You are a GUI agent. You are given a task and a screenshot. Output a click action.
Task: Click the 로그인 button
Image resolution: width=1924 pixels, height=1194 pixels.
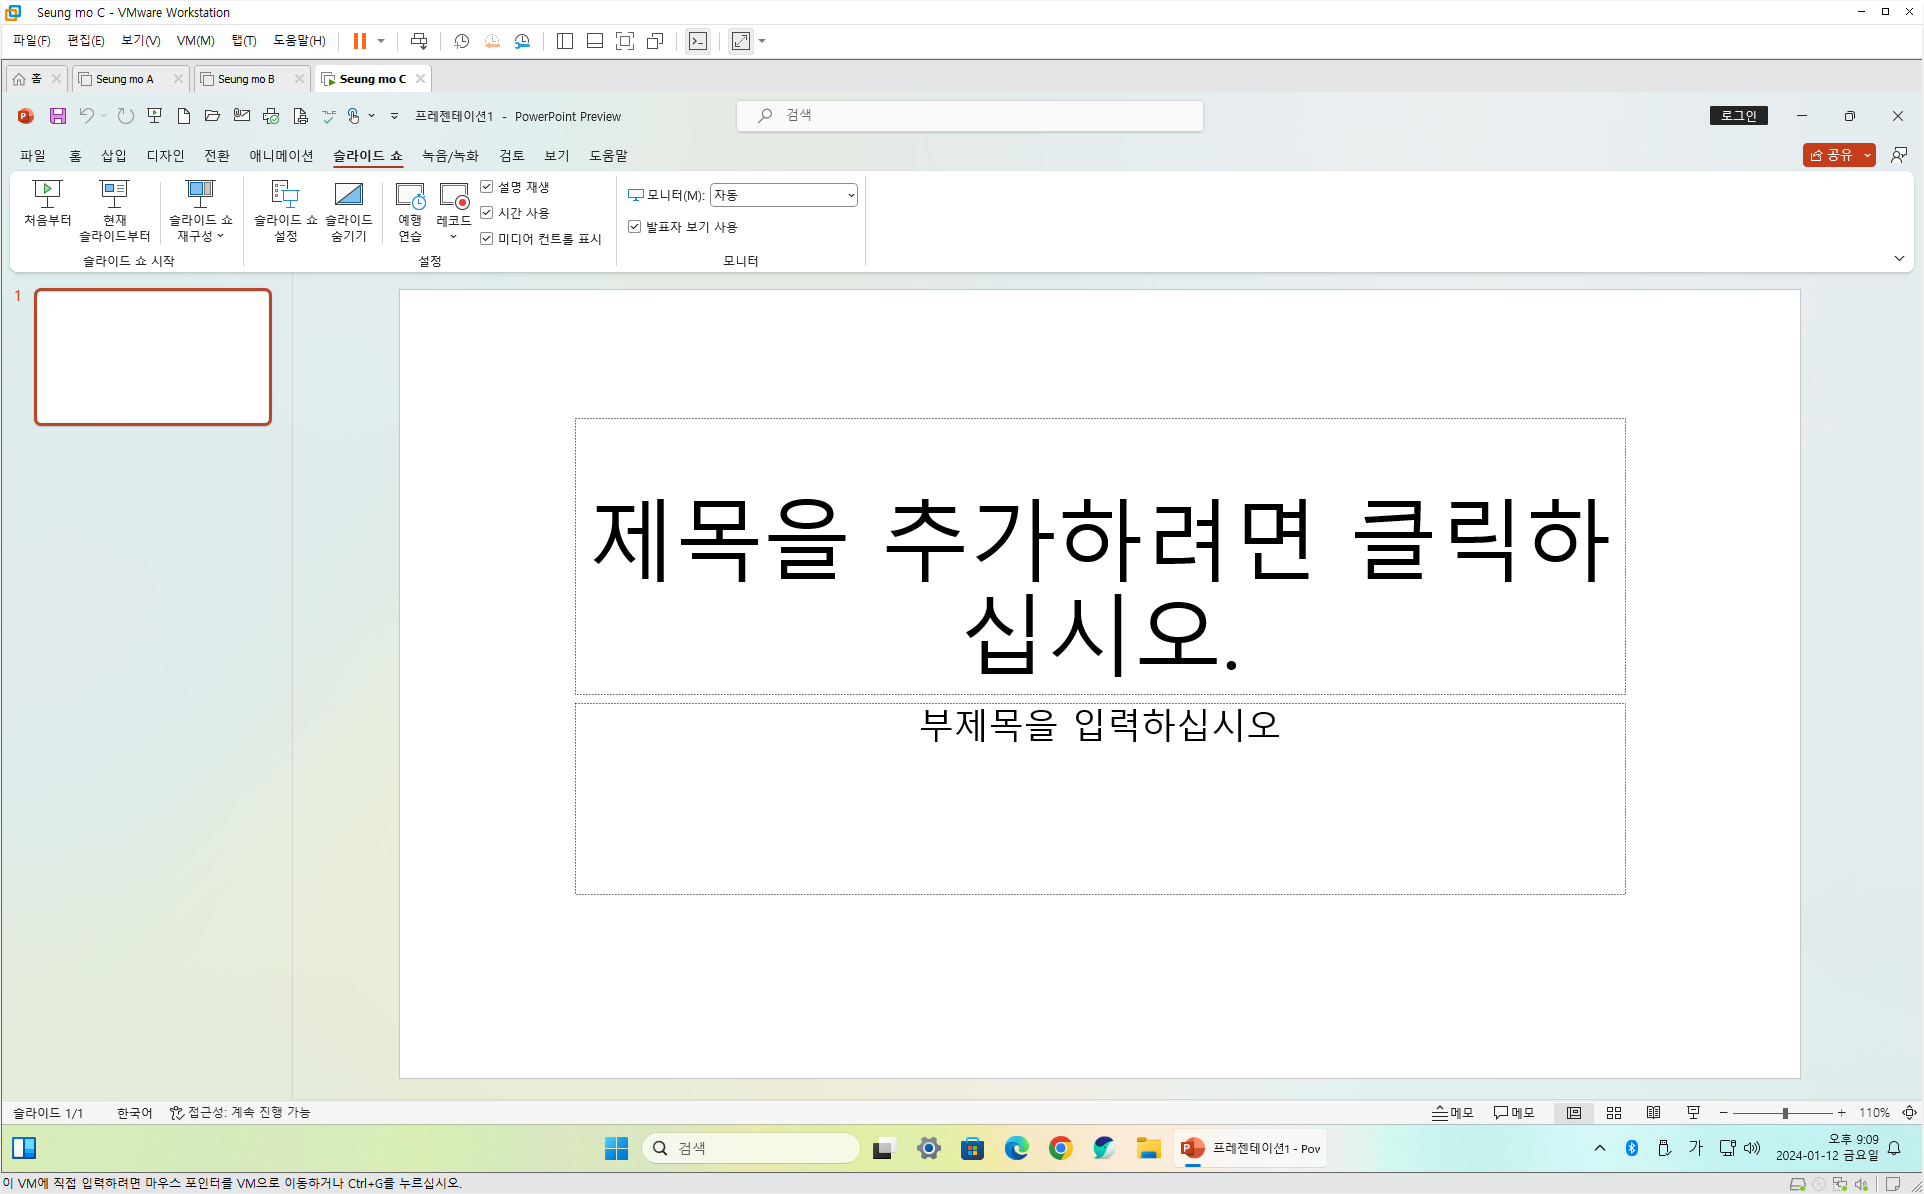point(1738,116)
